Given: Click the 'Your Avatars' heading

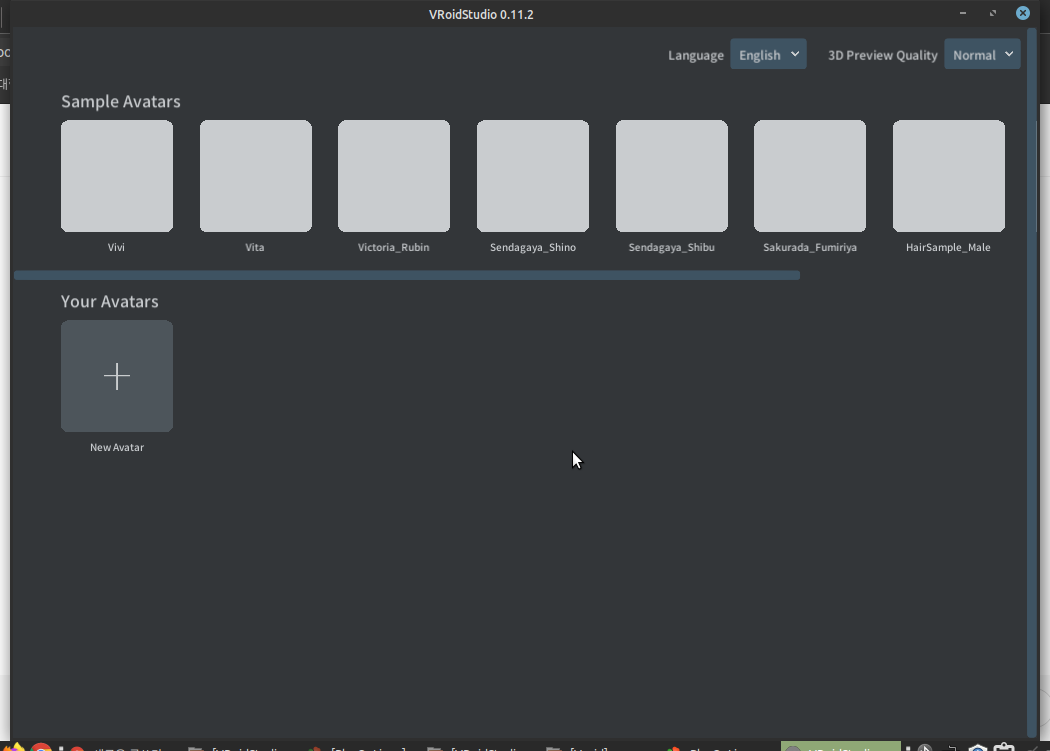Looking at the screenshot, I should click(x=110, y=301).
